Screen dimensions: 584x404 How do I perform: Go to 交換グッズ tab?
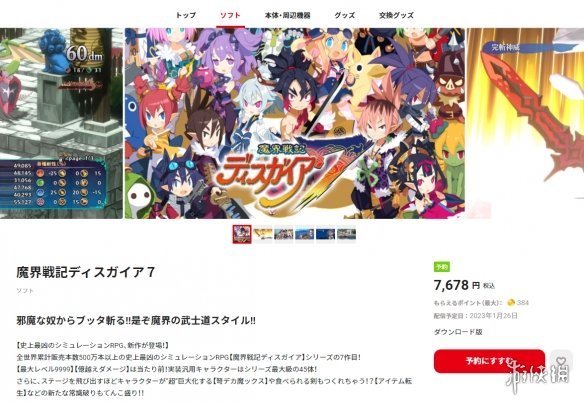[396, 15]
